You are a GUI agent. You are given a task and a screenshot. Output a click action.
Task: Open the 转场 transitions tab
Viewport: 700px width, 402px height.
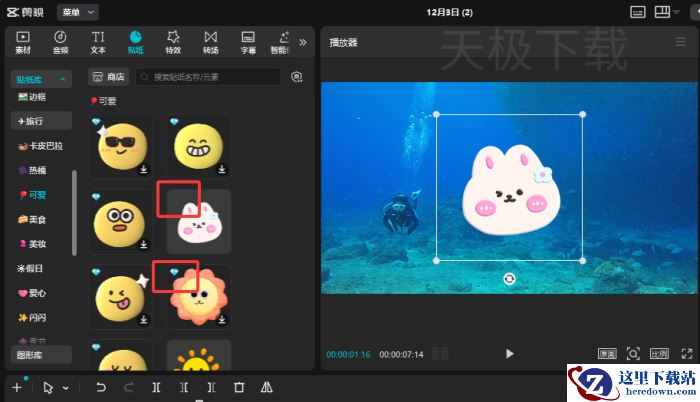click(211, 42)
